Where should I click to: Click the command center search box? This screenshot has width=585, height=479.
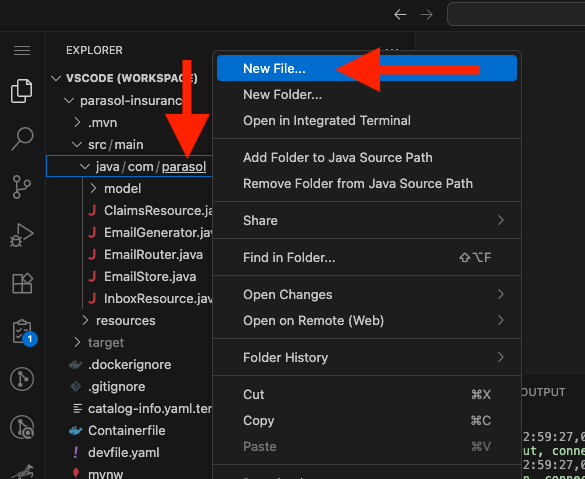click(516, 14)
